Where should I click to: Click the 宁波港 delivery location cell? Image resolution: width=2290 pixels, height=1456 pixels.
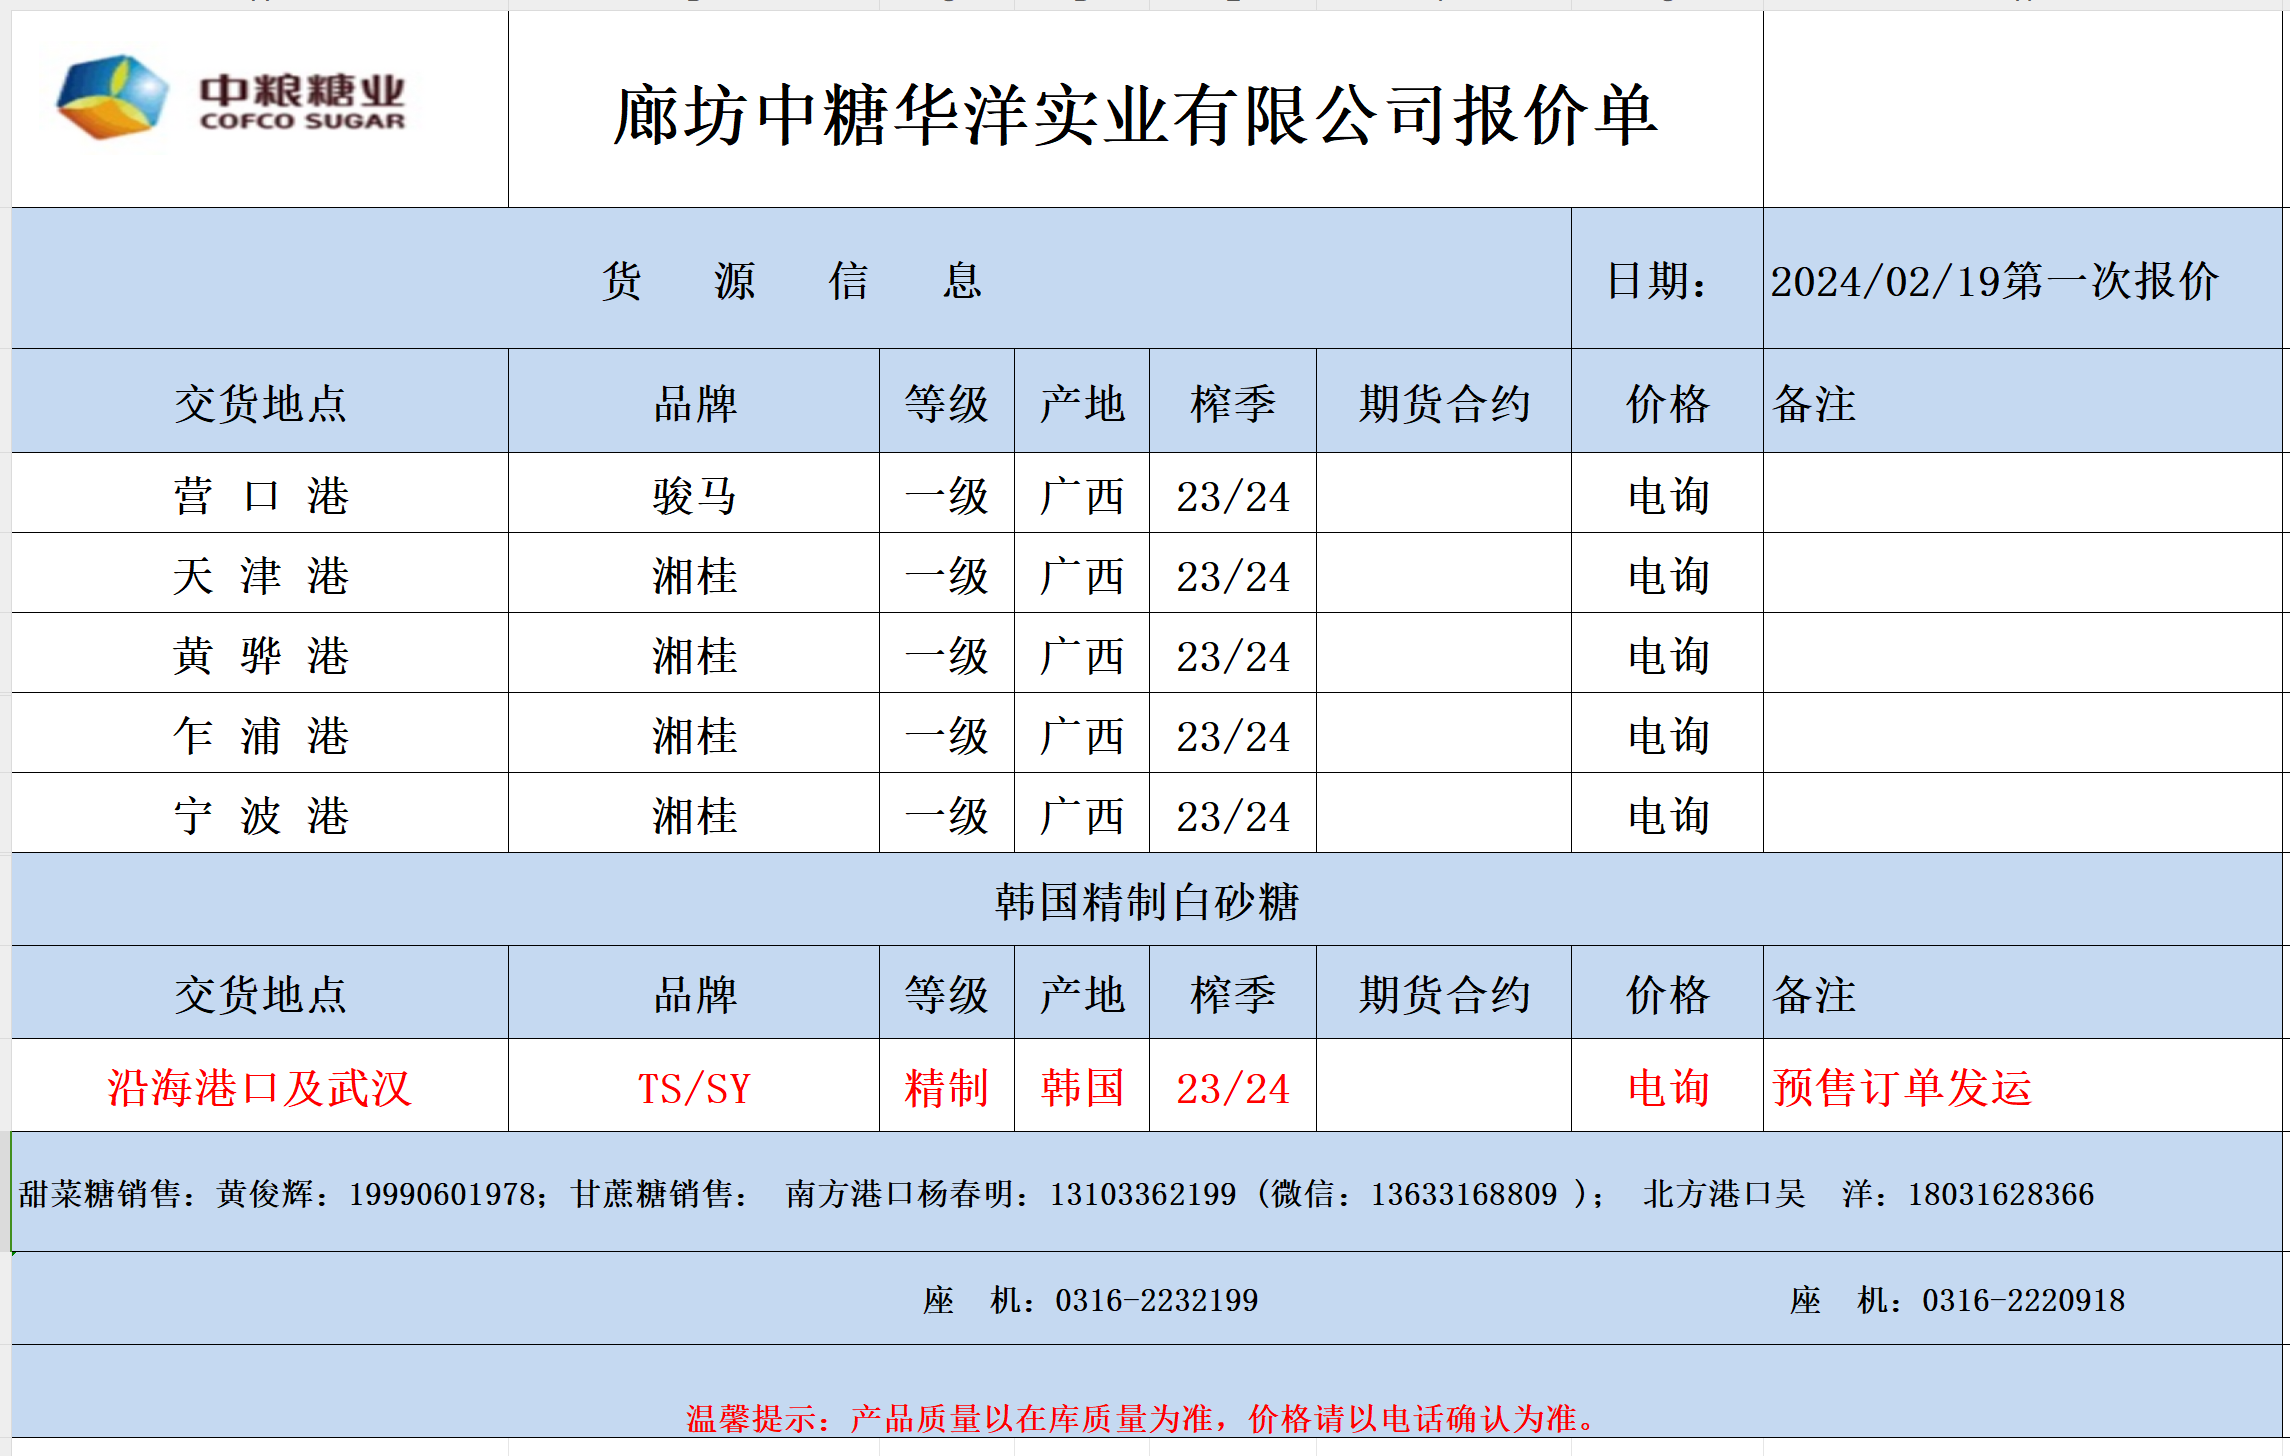260,816
